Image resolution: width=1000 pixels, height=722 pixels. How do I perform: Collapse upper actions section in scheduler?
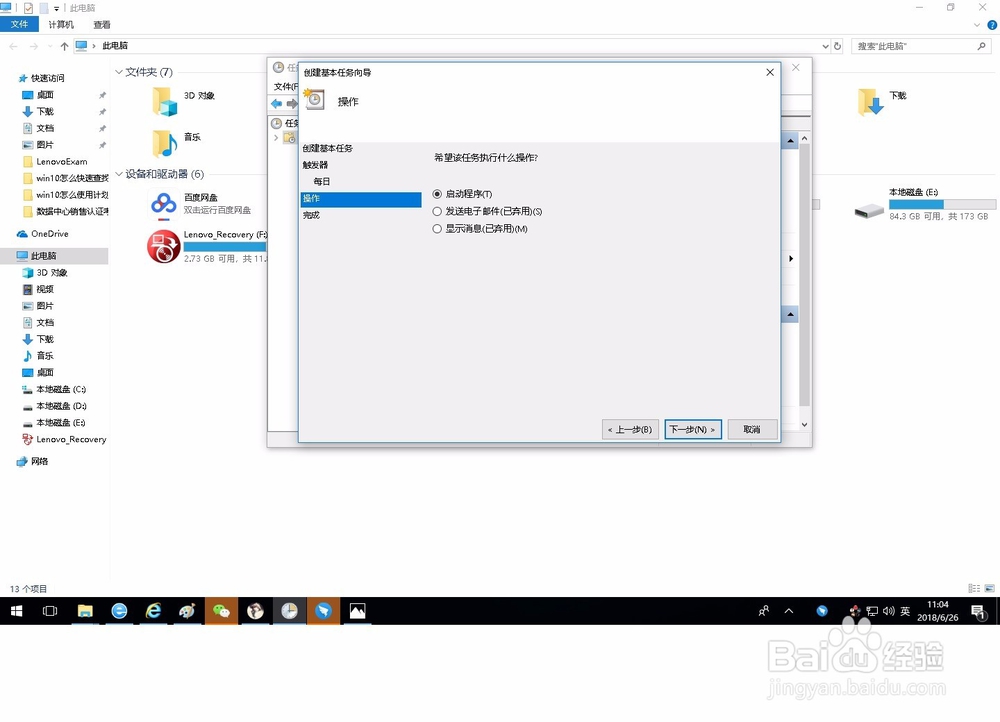pos(790,140)
